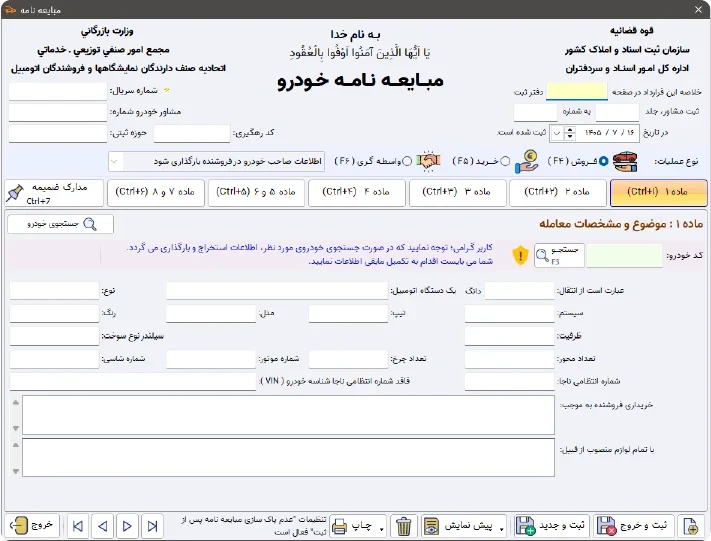
Task: Open the پیش نمایش dropdown arrow
Action: tap(502, 528)
